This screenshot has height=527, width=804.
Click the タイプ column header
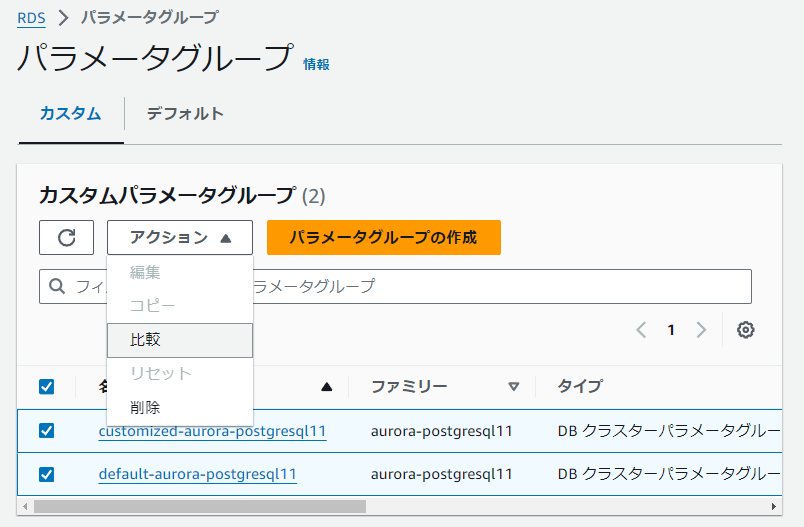[580, 386]
